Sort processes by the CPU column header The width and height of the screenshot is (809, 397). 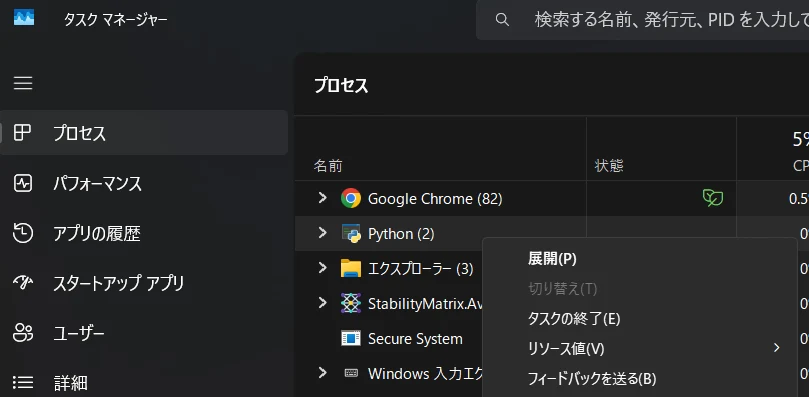pyautogui.click(x=801, y=166)
